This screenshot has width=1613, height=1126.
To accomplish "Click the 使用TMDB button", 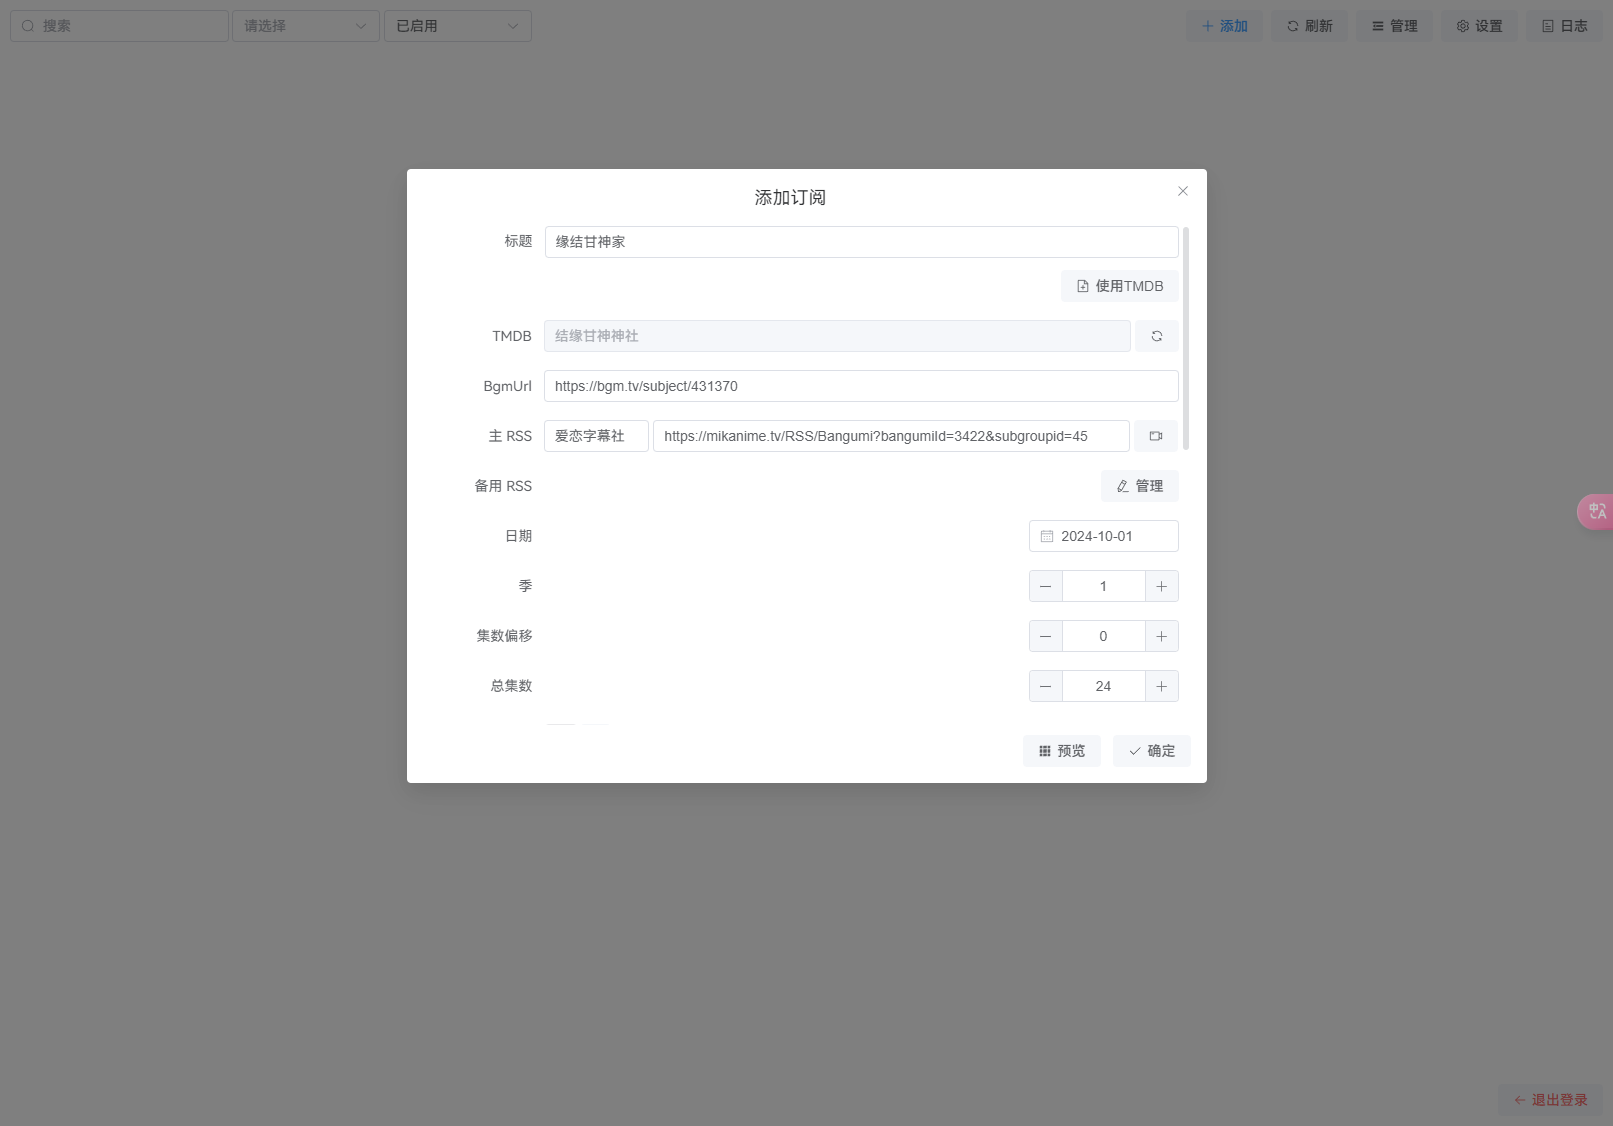I will pyautogui.click(x=1120, y=286).
